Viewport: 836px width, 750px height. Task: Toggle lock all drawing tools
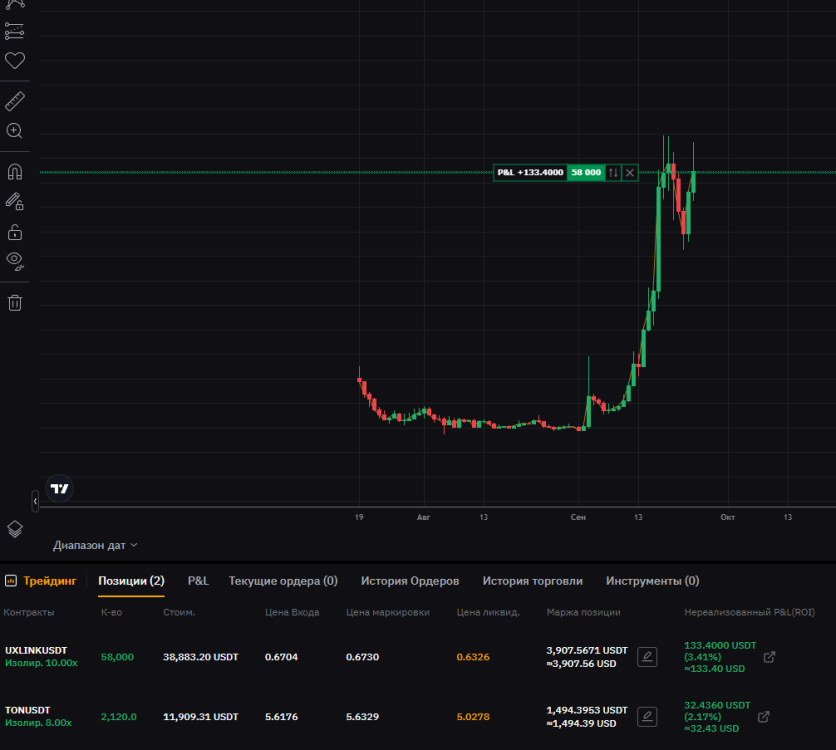[x=15, y=232]
